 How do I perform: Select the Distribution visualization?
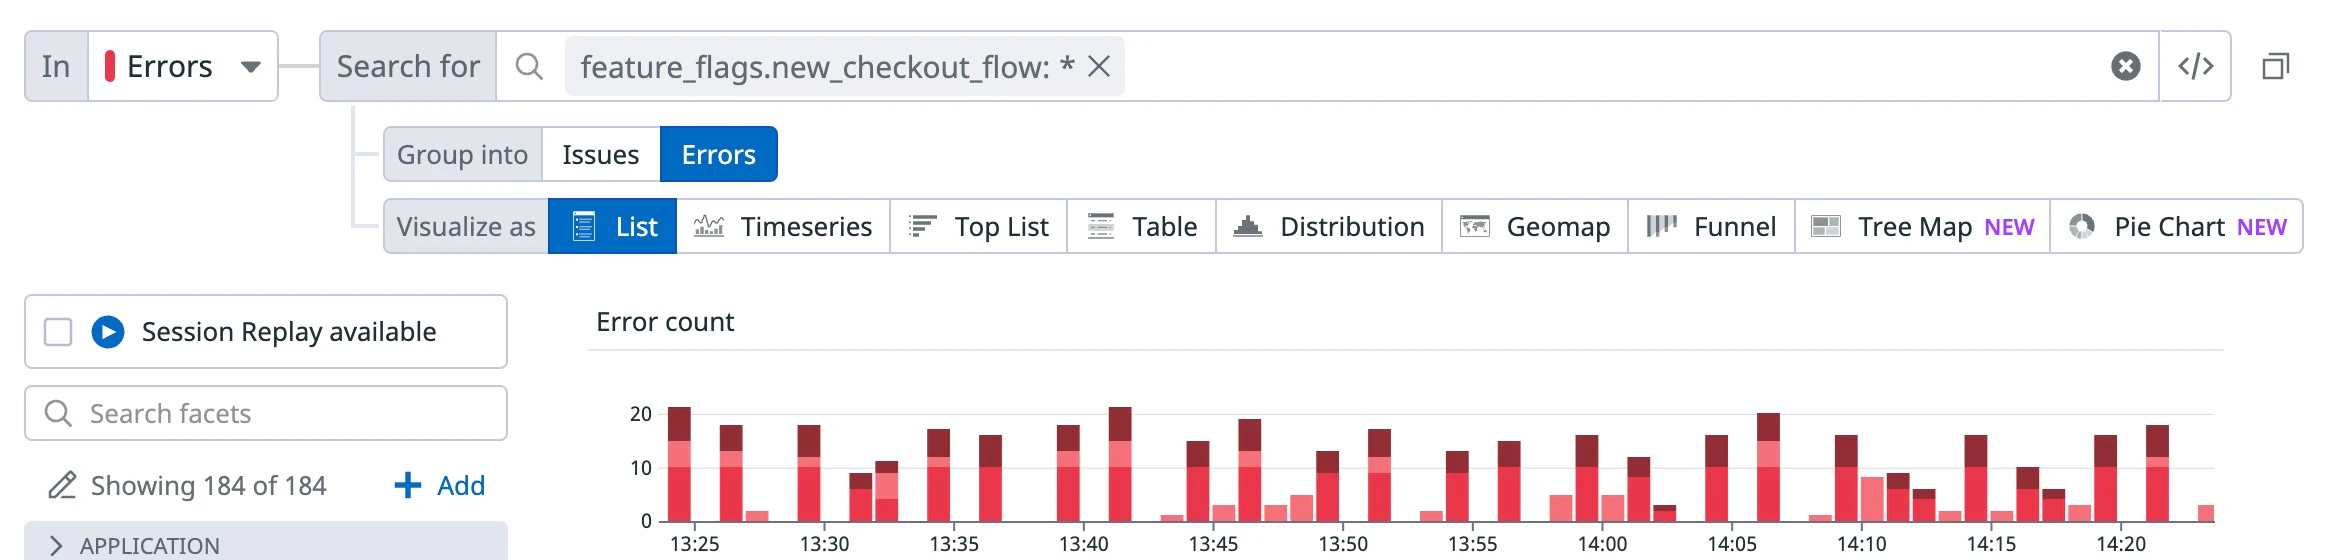point(1328,227)
